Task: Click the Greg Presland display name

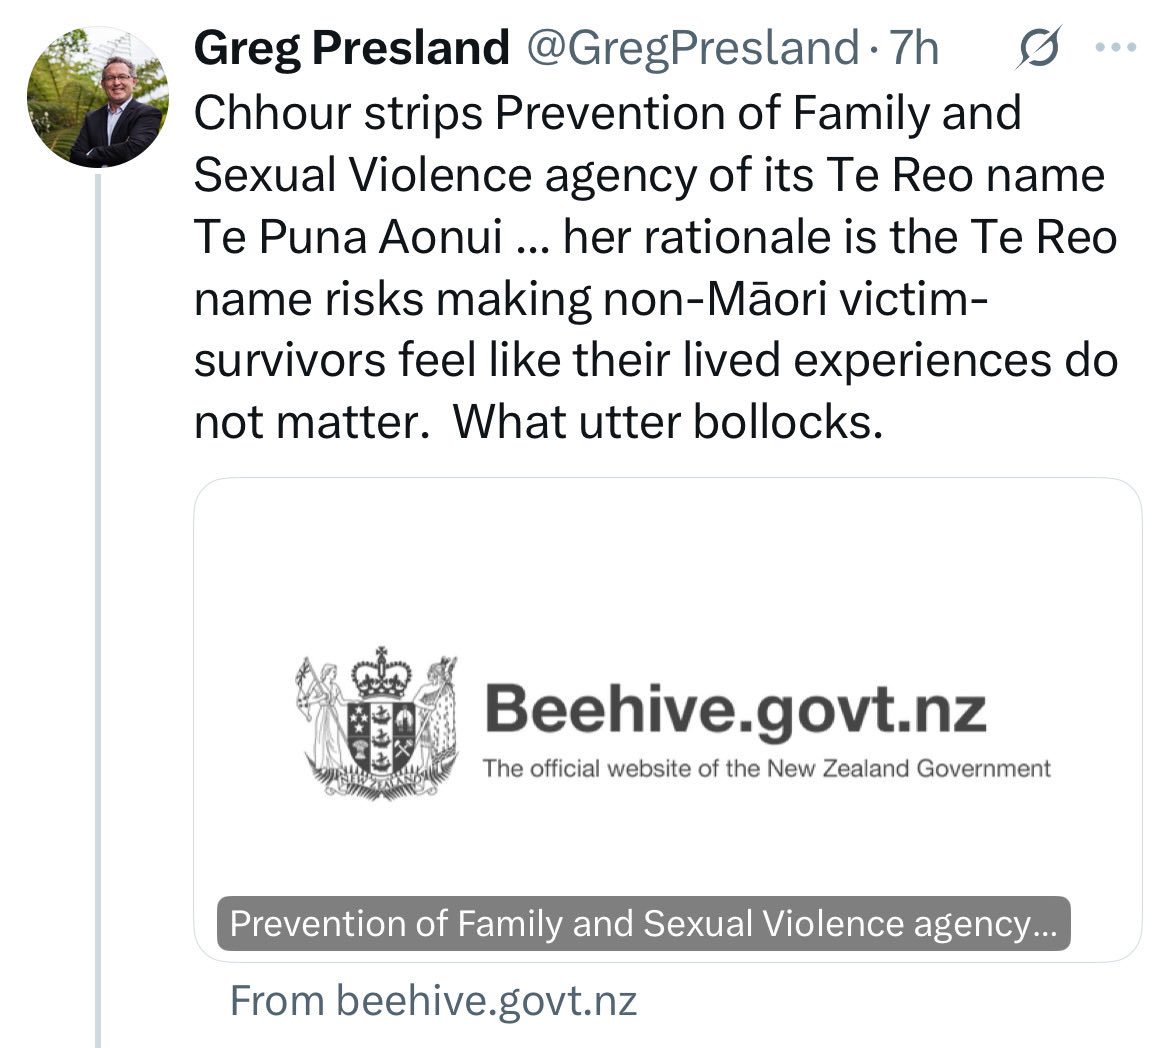Action: [351, 48]
